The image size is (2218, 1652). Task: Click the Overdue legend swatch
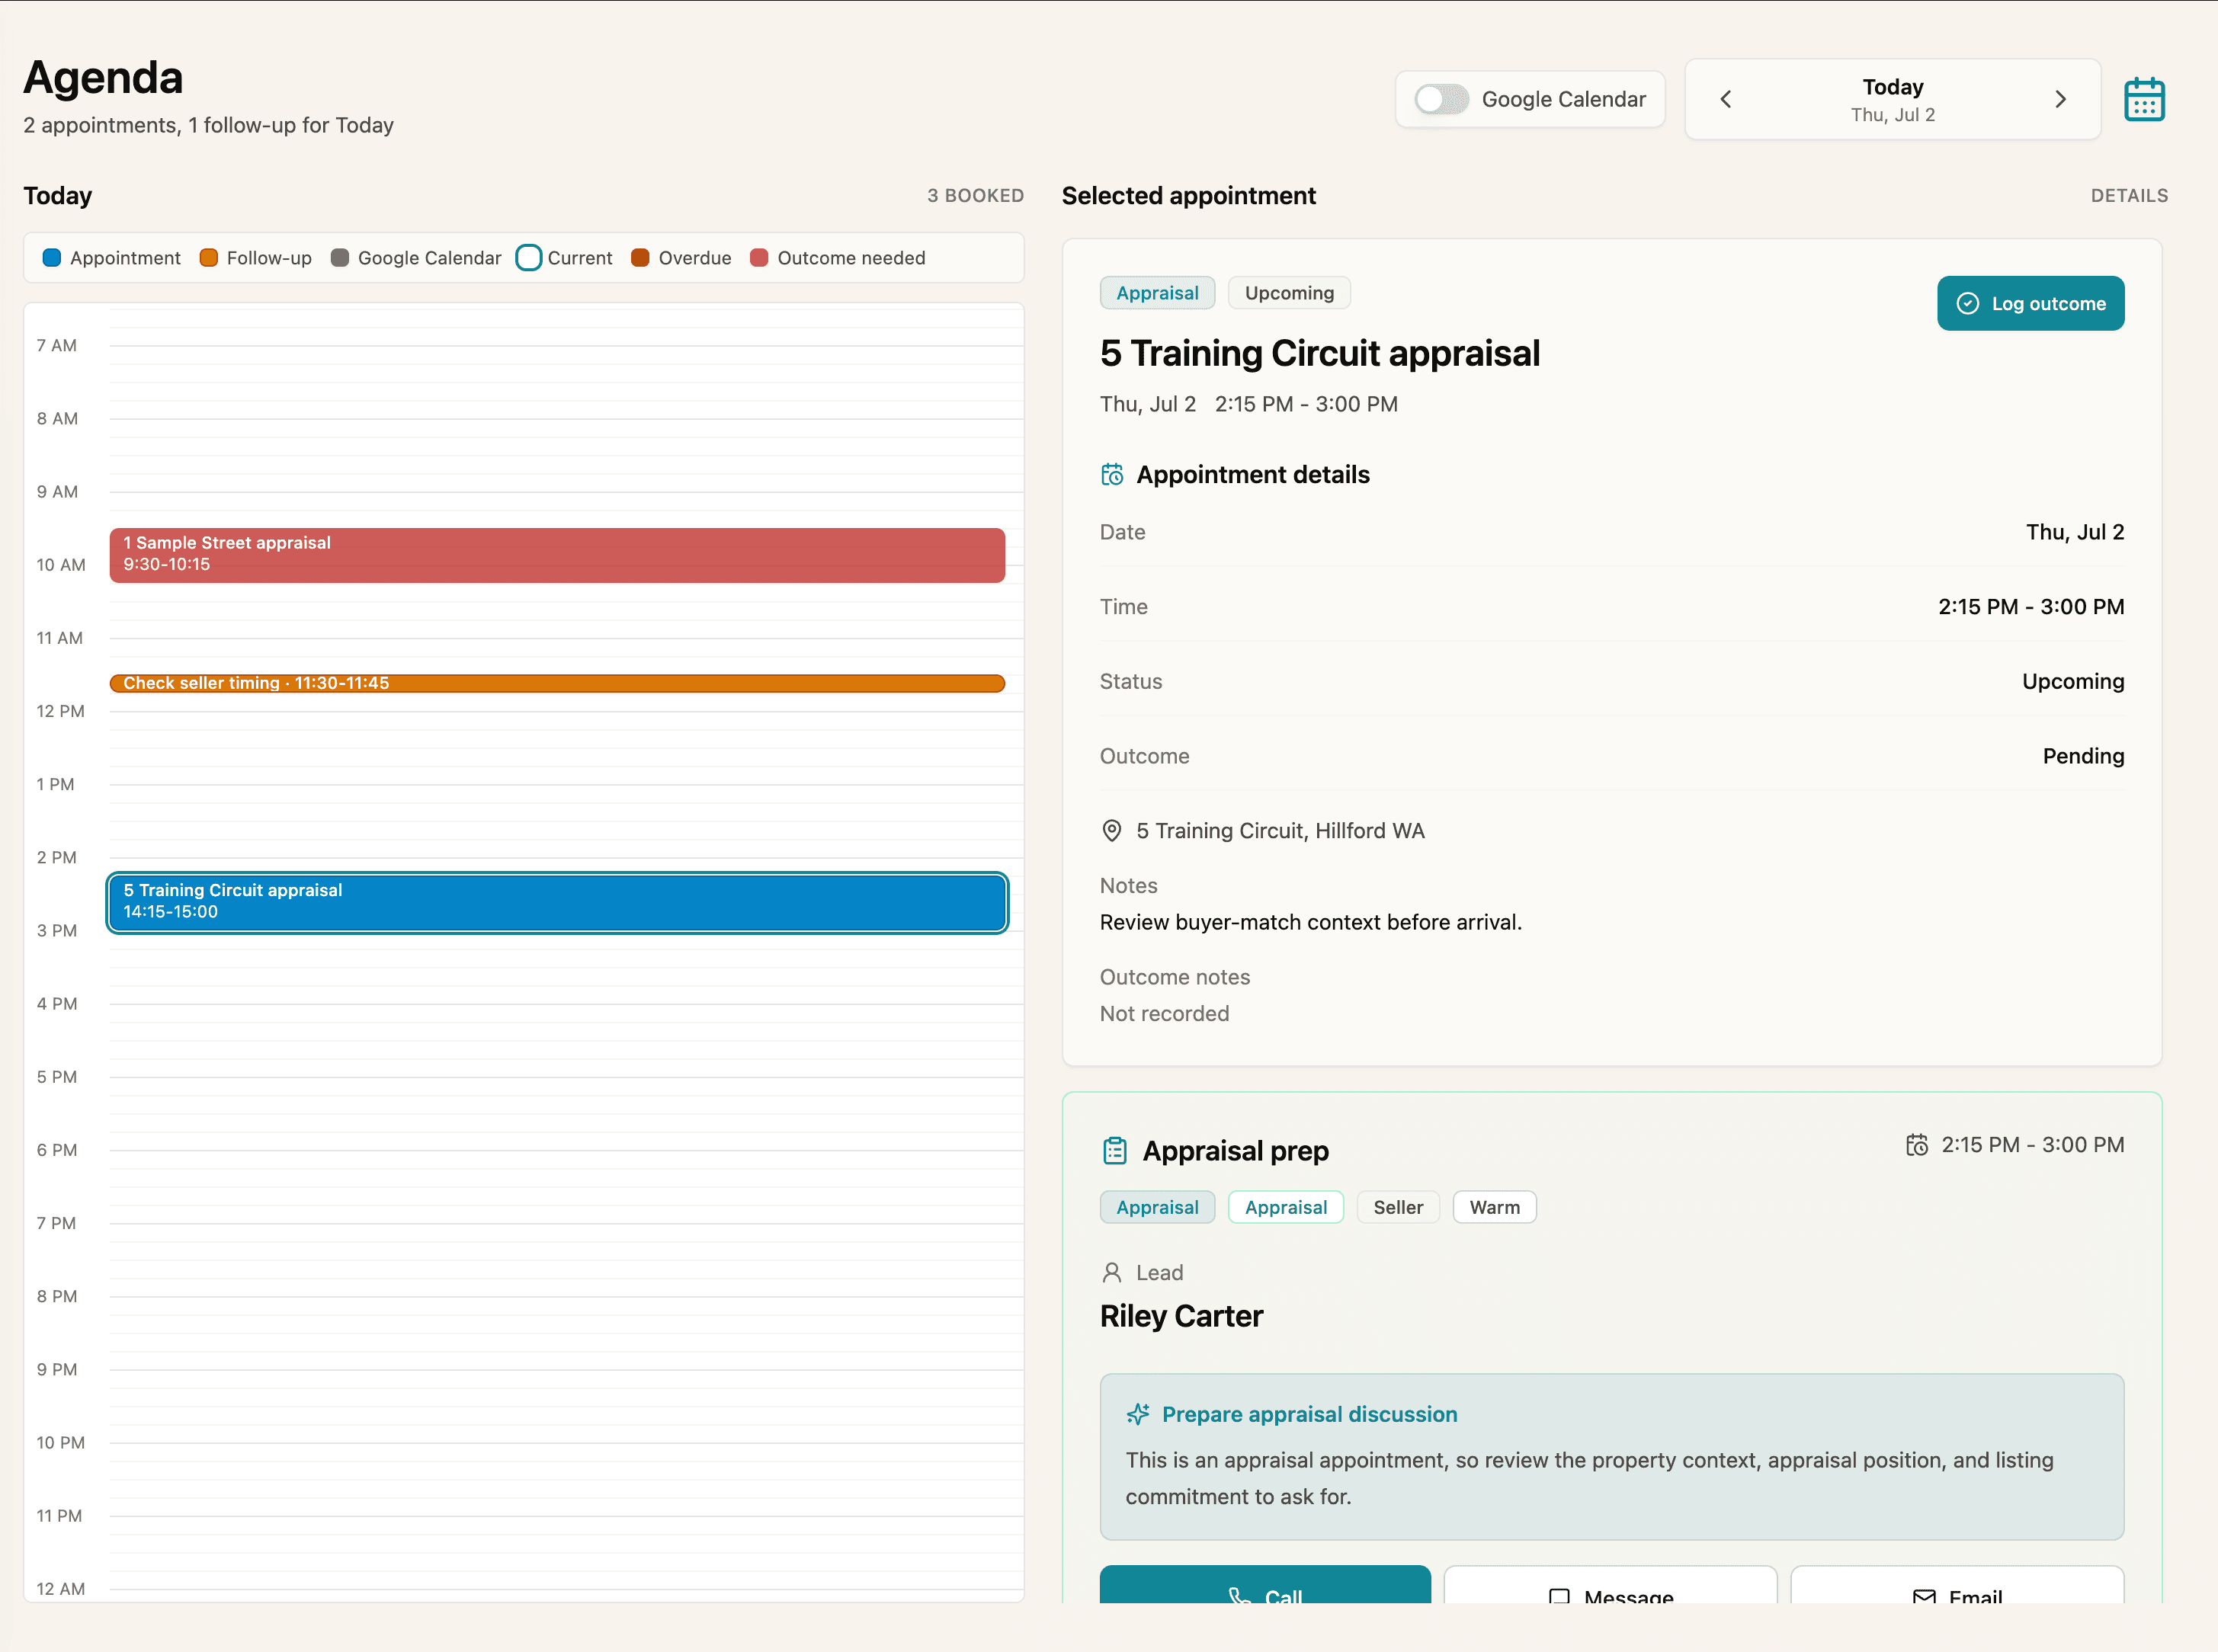(640, 258)
